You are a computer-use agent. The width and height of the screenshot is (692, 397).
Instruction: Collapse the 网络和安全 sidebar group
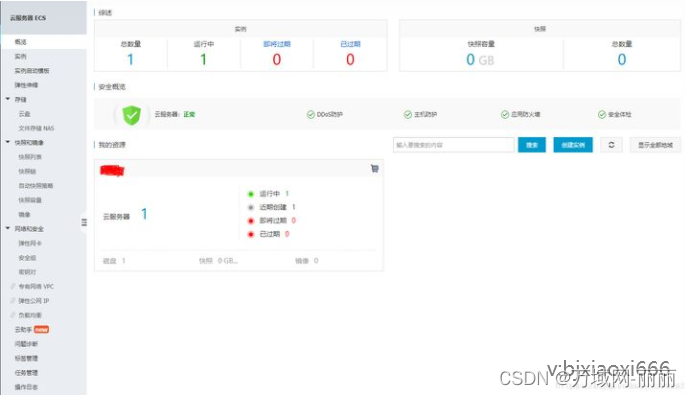[8, 228]
